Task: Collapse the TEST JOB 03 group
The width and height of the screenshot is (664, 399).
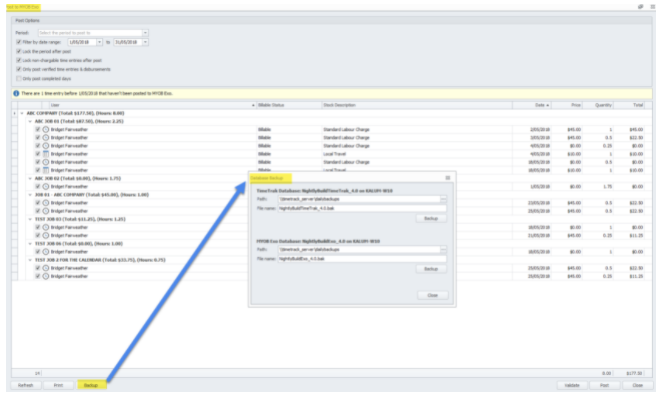Action: coord(30,219)
